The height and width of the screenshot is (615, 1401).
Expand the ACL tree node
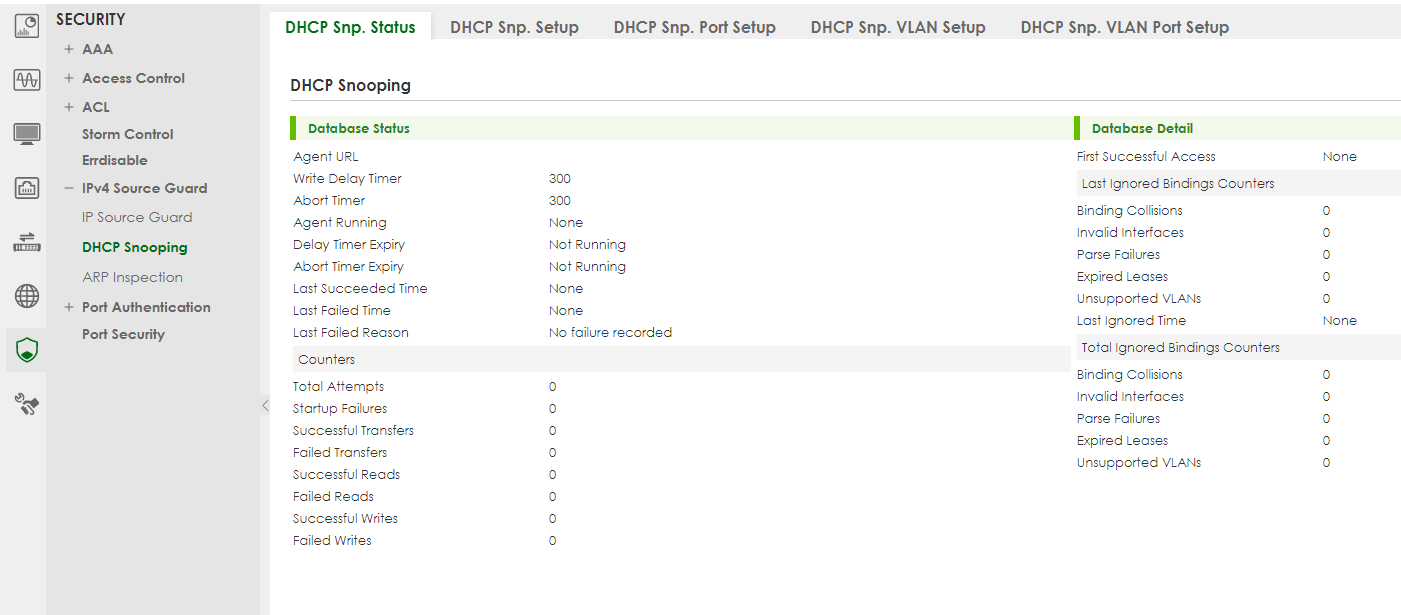pyautogui.click(x=69, y=107)
